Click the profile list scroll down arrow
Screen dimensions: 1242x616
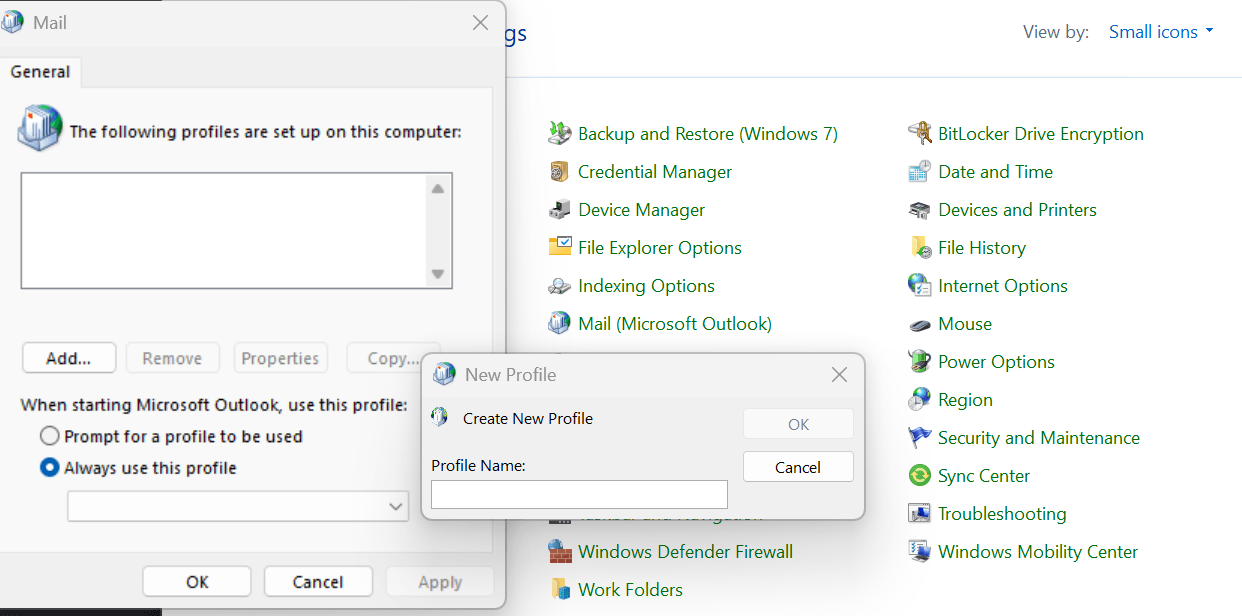(x=438, y=274)
